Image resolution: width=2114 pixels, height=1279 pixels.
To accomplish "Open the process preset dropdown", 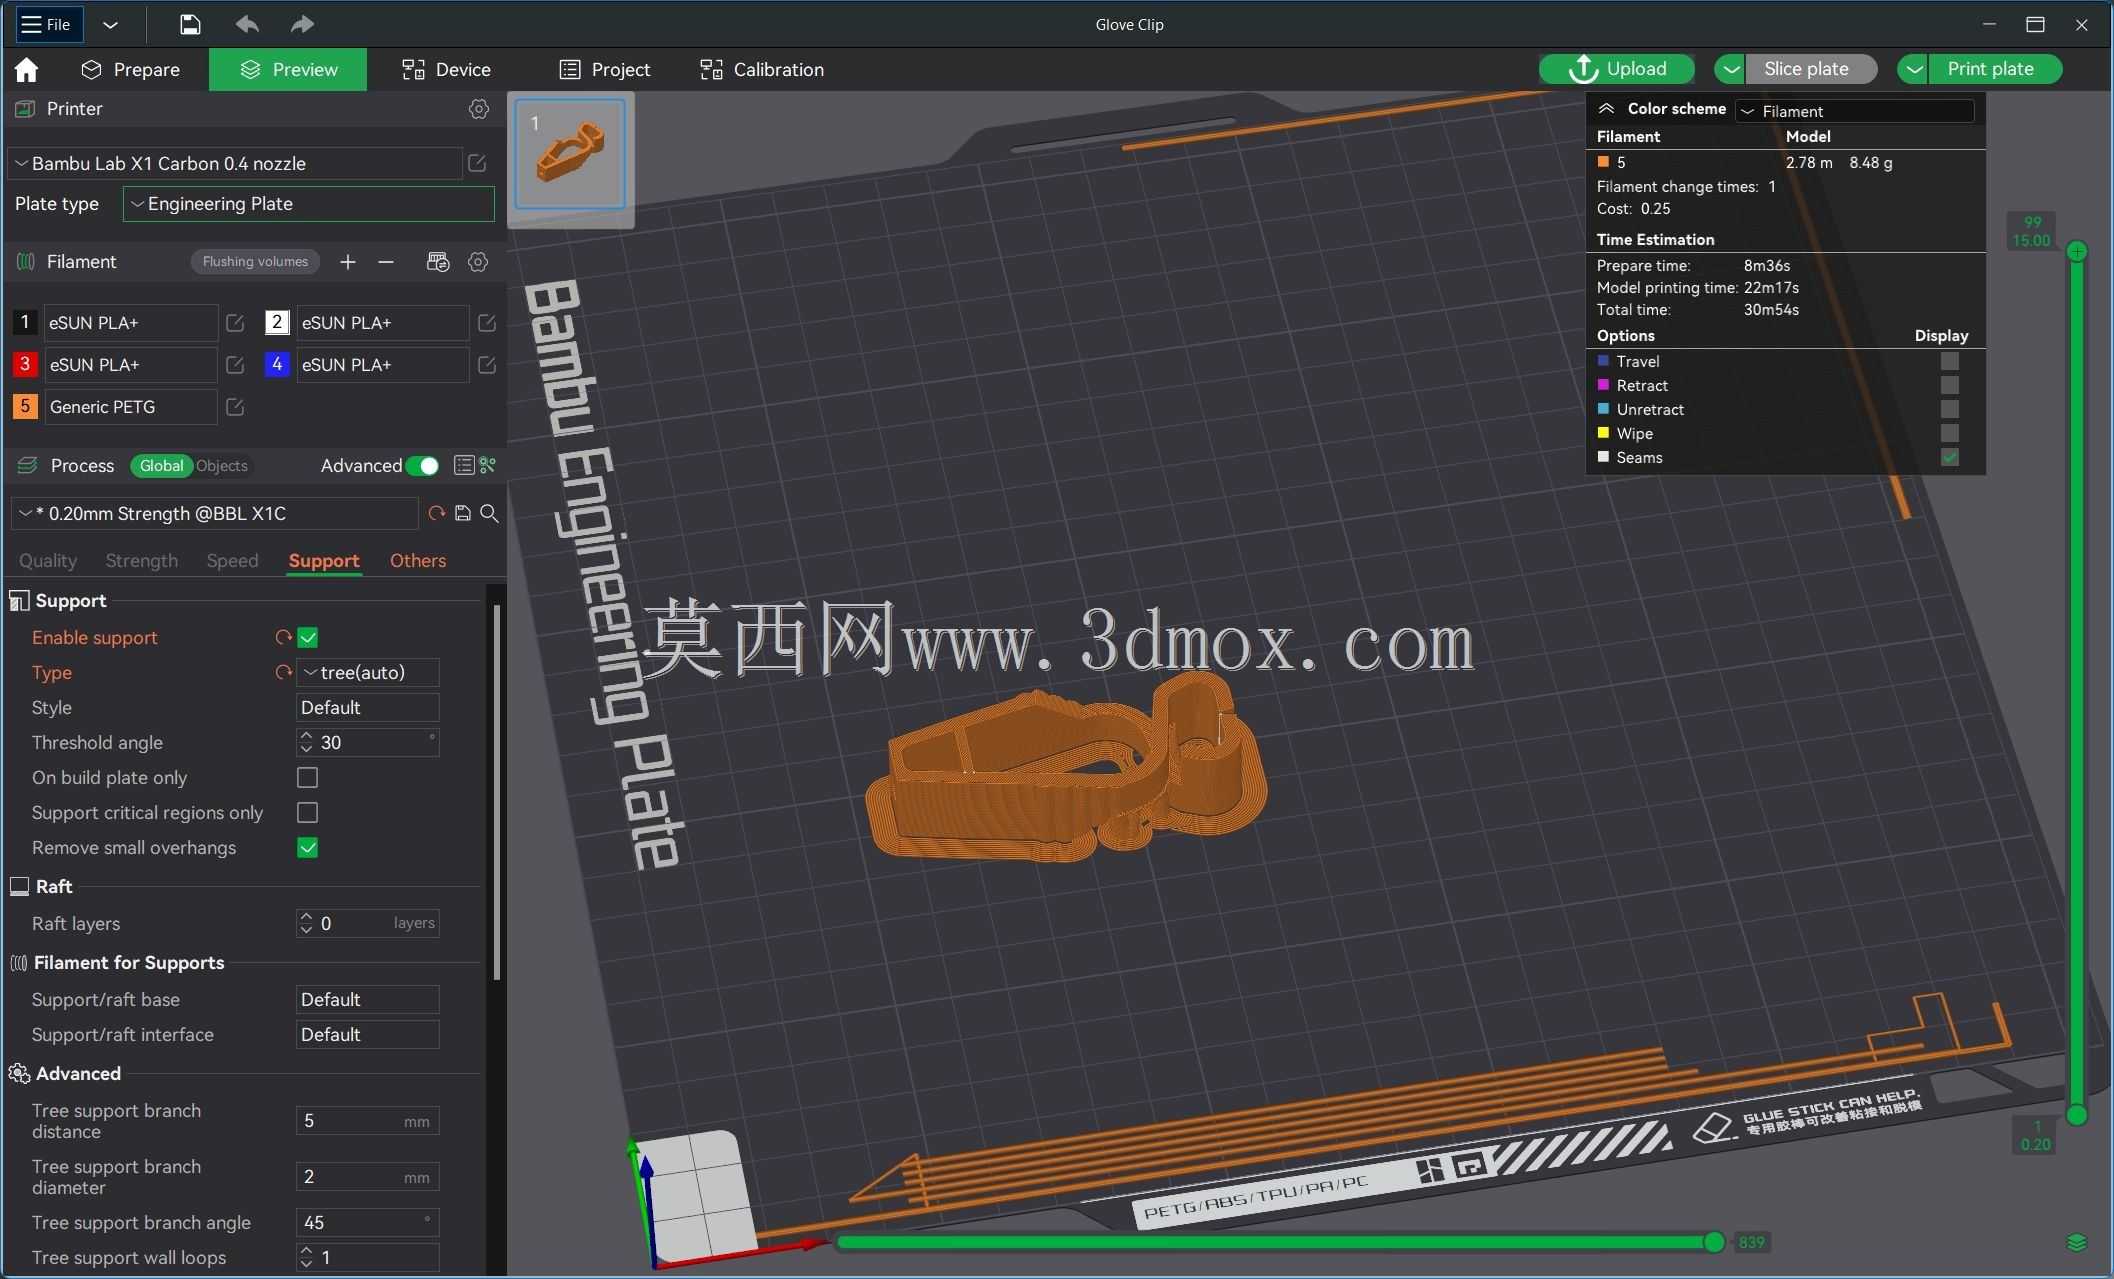I will click(x=215, y=513).
